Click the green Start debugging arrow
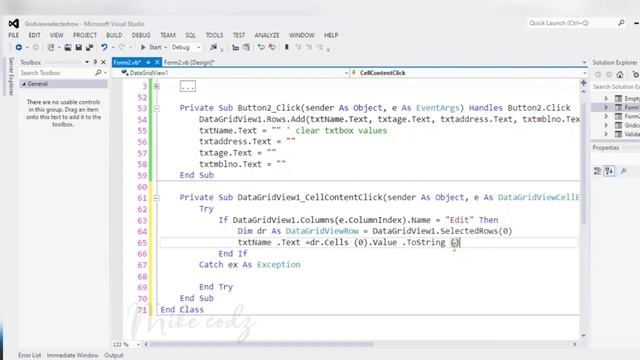Viewport: 640px width, 360px height. [x=143, y=47]
